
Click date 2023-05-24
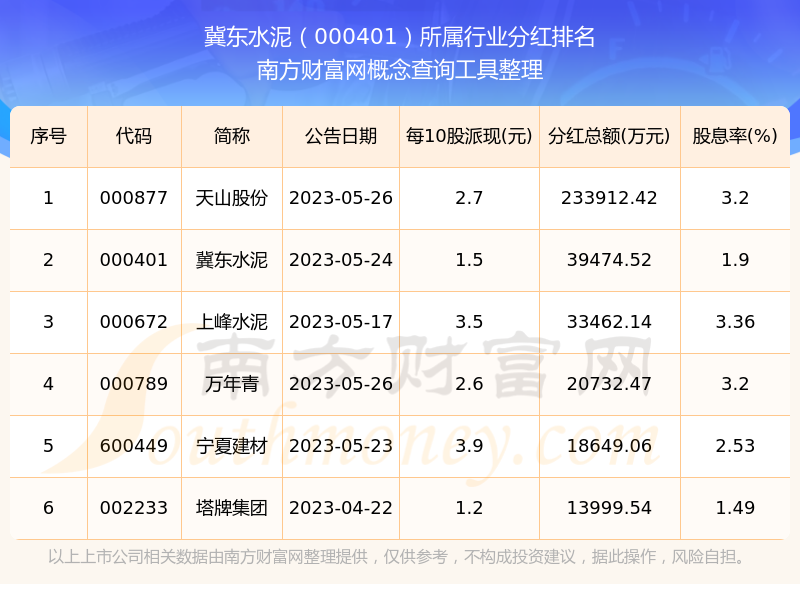(x=341, y=260)
